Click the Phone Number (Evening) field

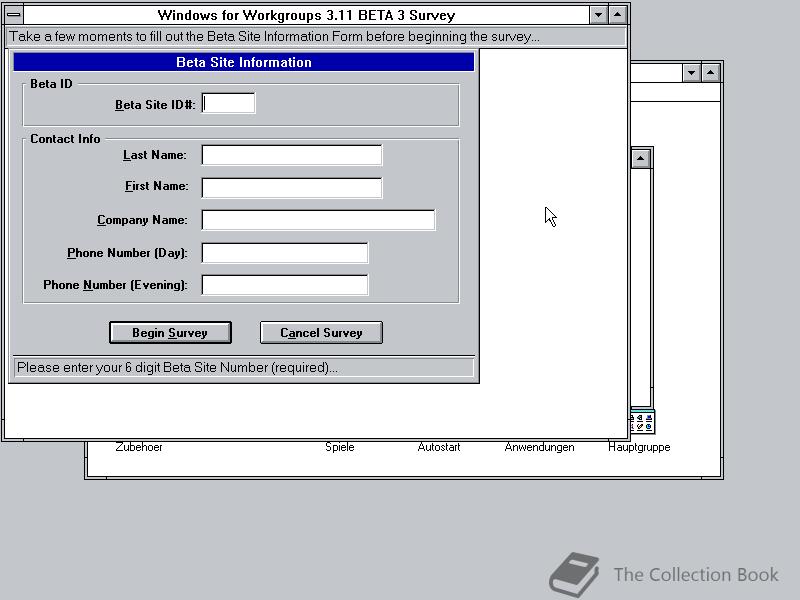[x=285, y=285]
